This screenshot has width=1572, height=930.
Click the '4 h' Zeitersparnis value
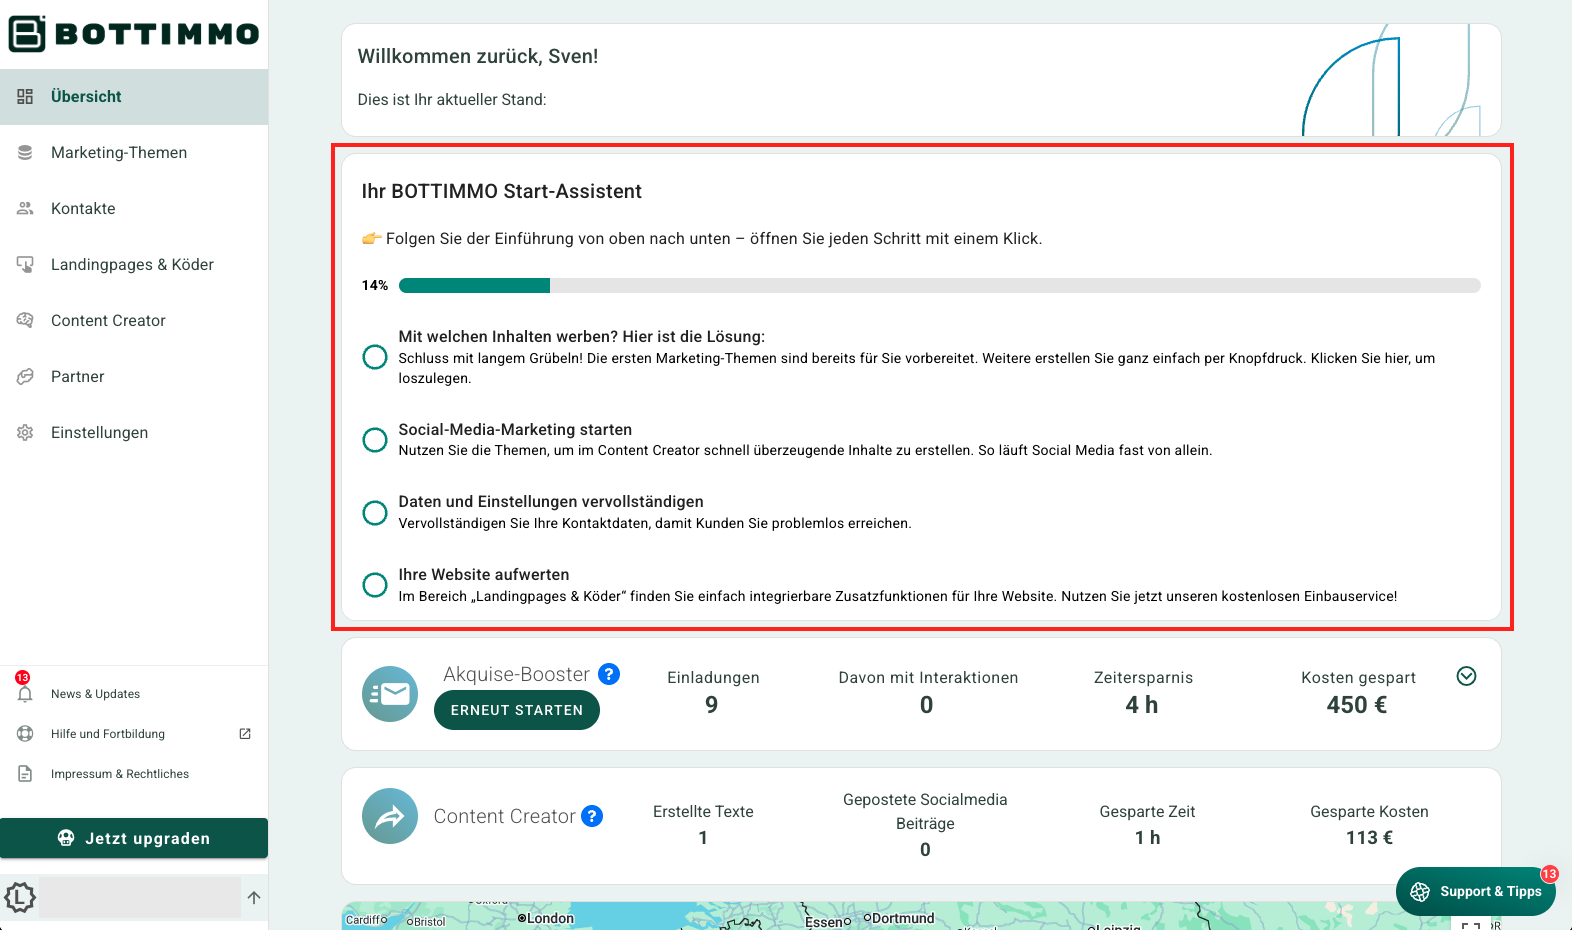click(x=1142, y=705)
